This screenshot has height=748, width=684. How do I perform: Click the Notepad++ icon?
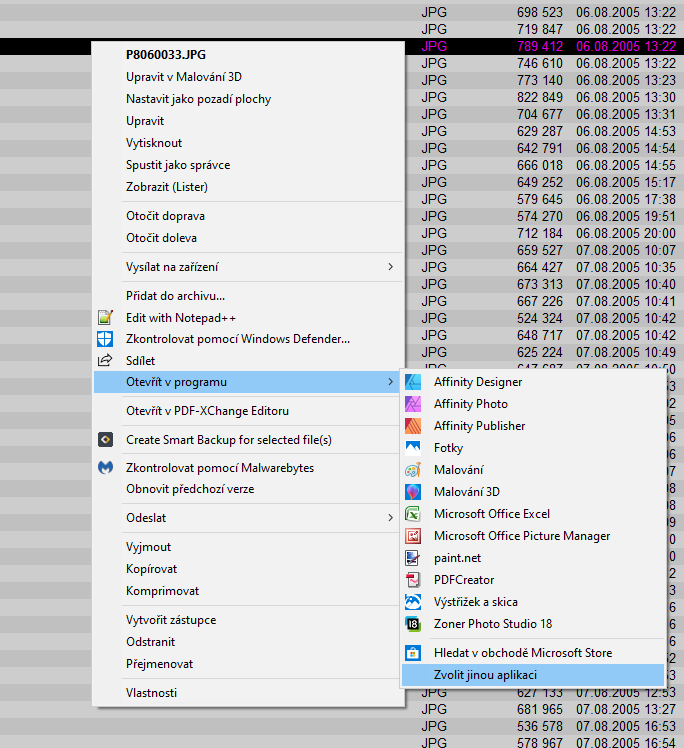click(105, 317)
